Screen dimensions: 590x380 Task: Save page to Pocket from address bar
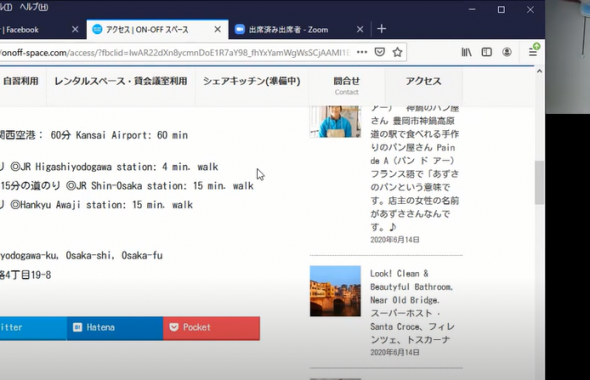(380, 52)
